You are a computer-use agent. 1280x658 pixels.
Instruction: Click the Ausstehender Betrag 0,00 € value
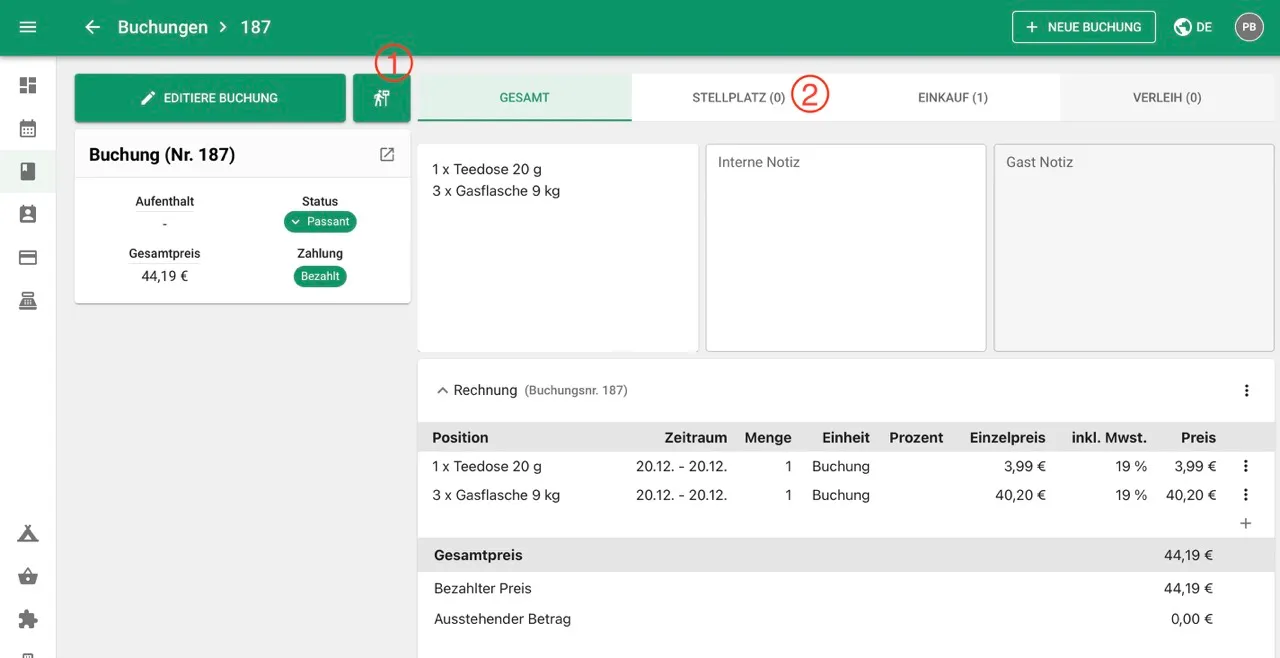point(1192,619)
